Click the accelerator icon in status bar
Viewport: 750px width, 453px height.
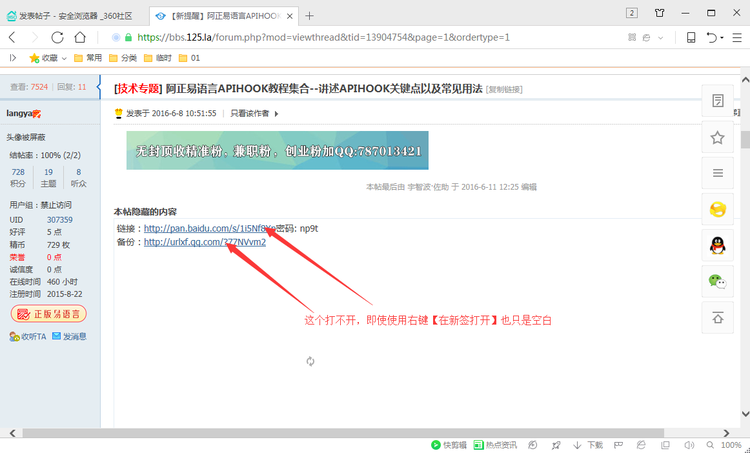pyautogui.click(x=533, y=445)
